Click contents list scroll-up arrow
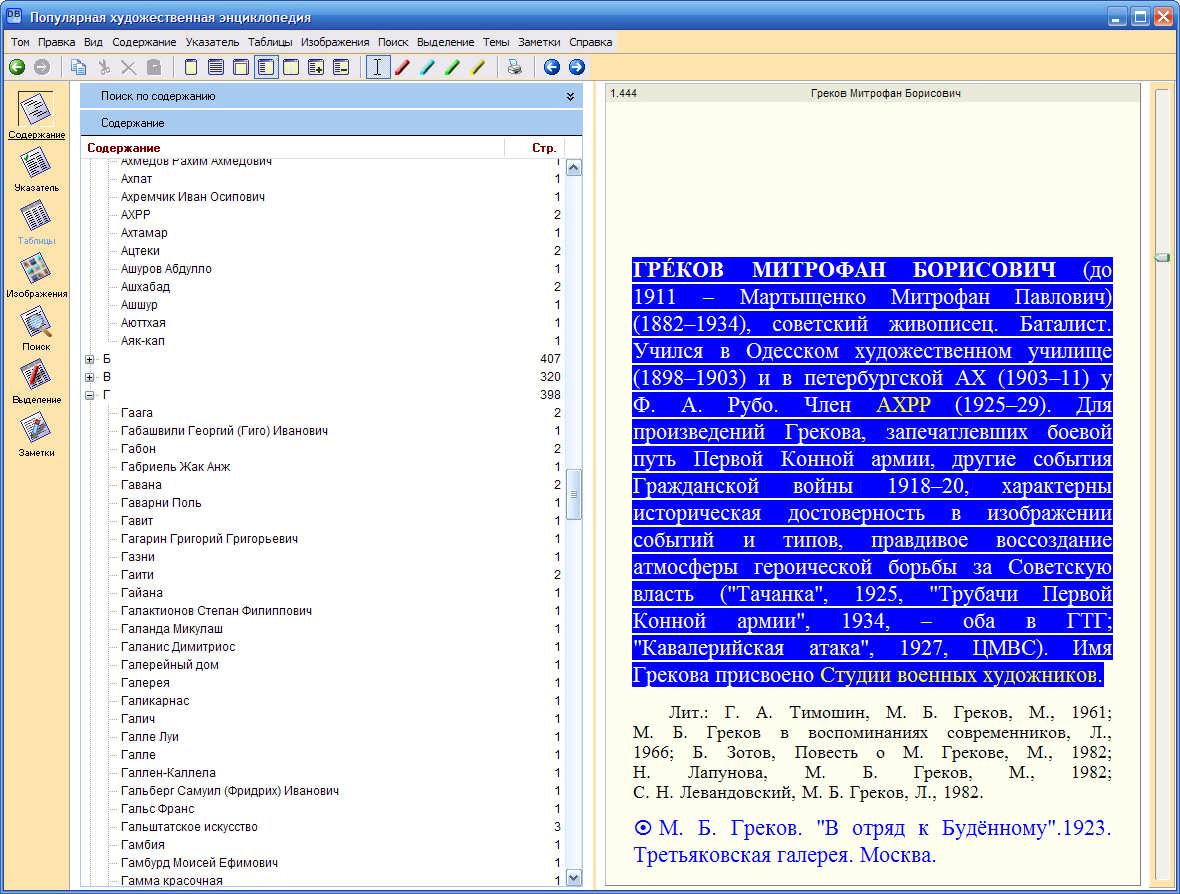The image size is (1180, 894). click(573, 168)
